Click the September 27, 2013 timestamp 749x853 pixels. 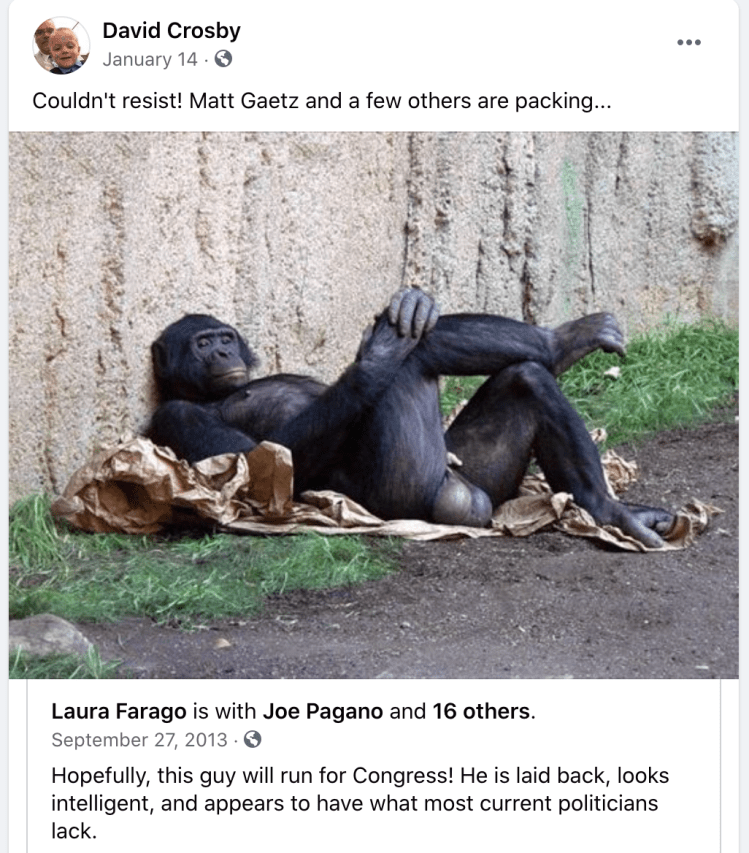(139, 740)
